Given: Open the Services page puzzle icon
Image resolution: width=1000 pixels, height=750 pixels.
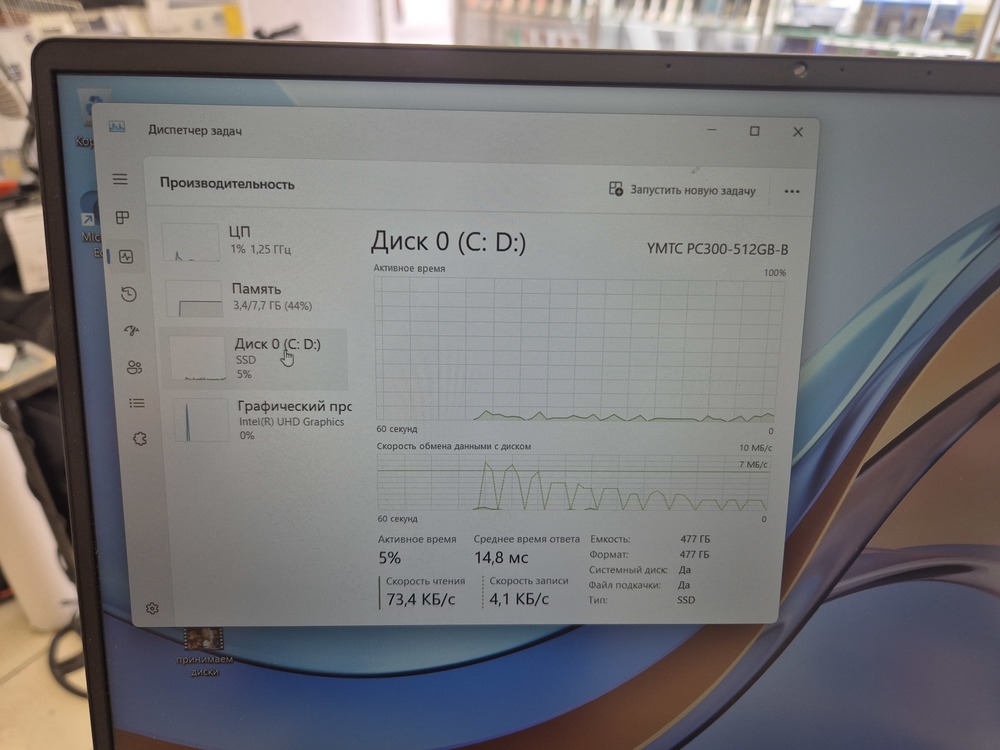Looking at the screenshot, I should coord(140,438).
